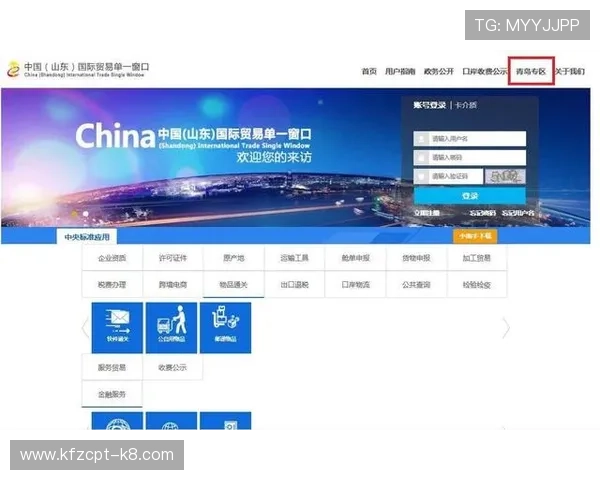The width and height of the screenshot is (600, 480).
Task: Open the 公自用物品 person-with-cart tile
Action: tap(171, 328)
